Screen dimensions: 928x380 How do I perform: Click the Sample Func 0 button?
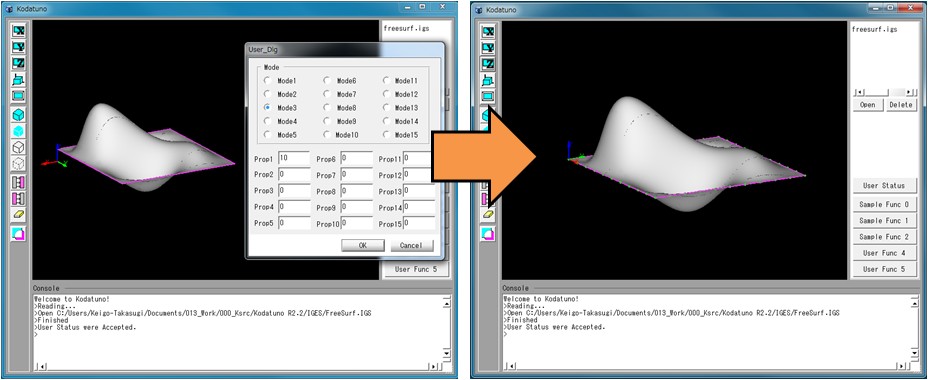coord(884,205)
